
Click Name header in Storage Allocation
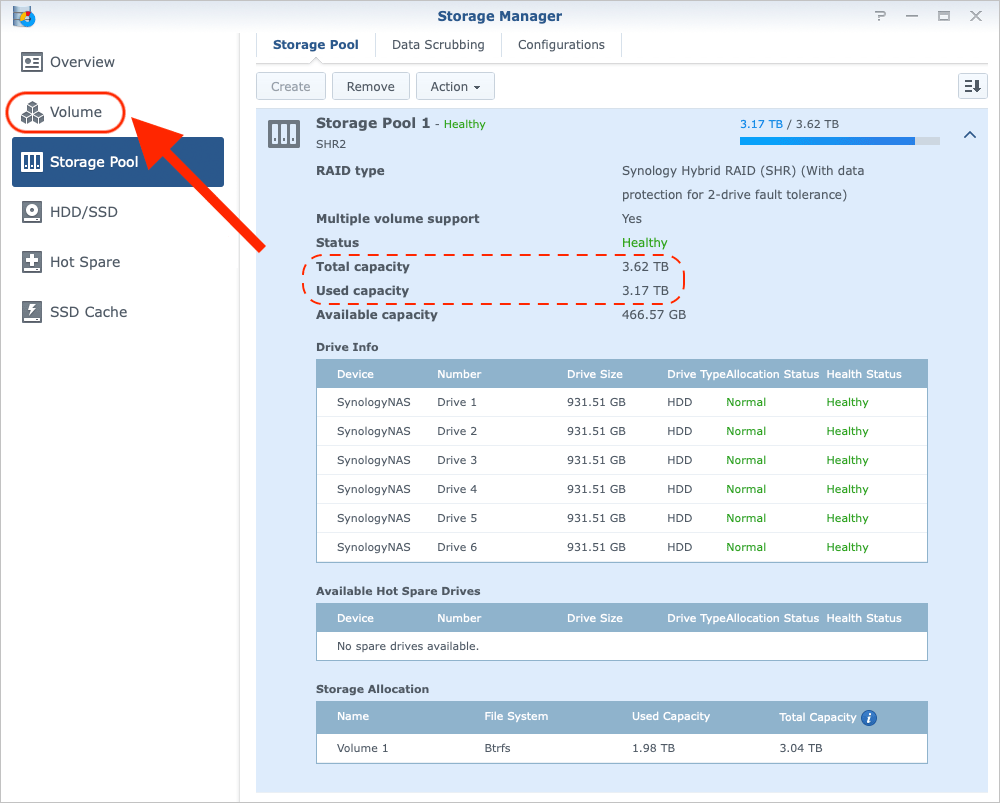point(353,716)
